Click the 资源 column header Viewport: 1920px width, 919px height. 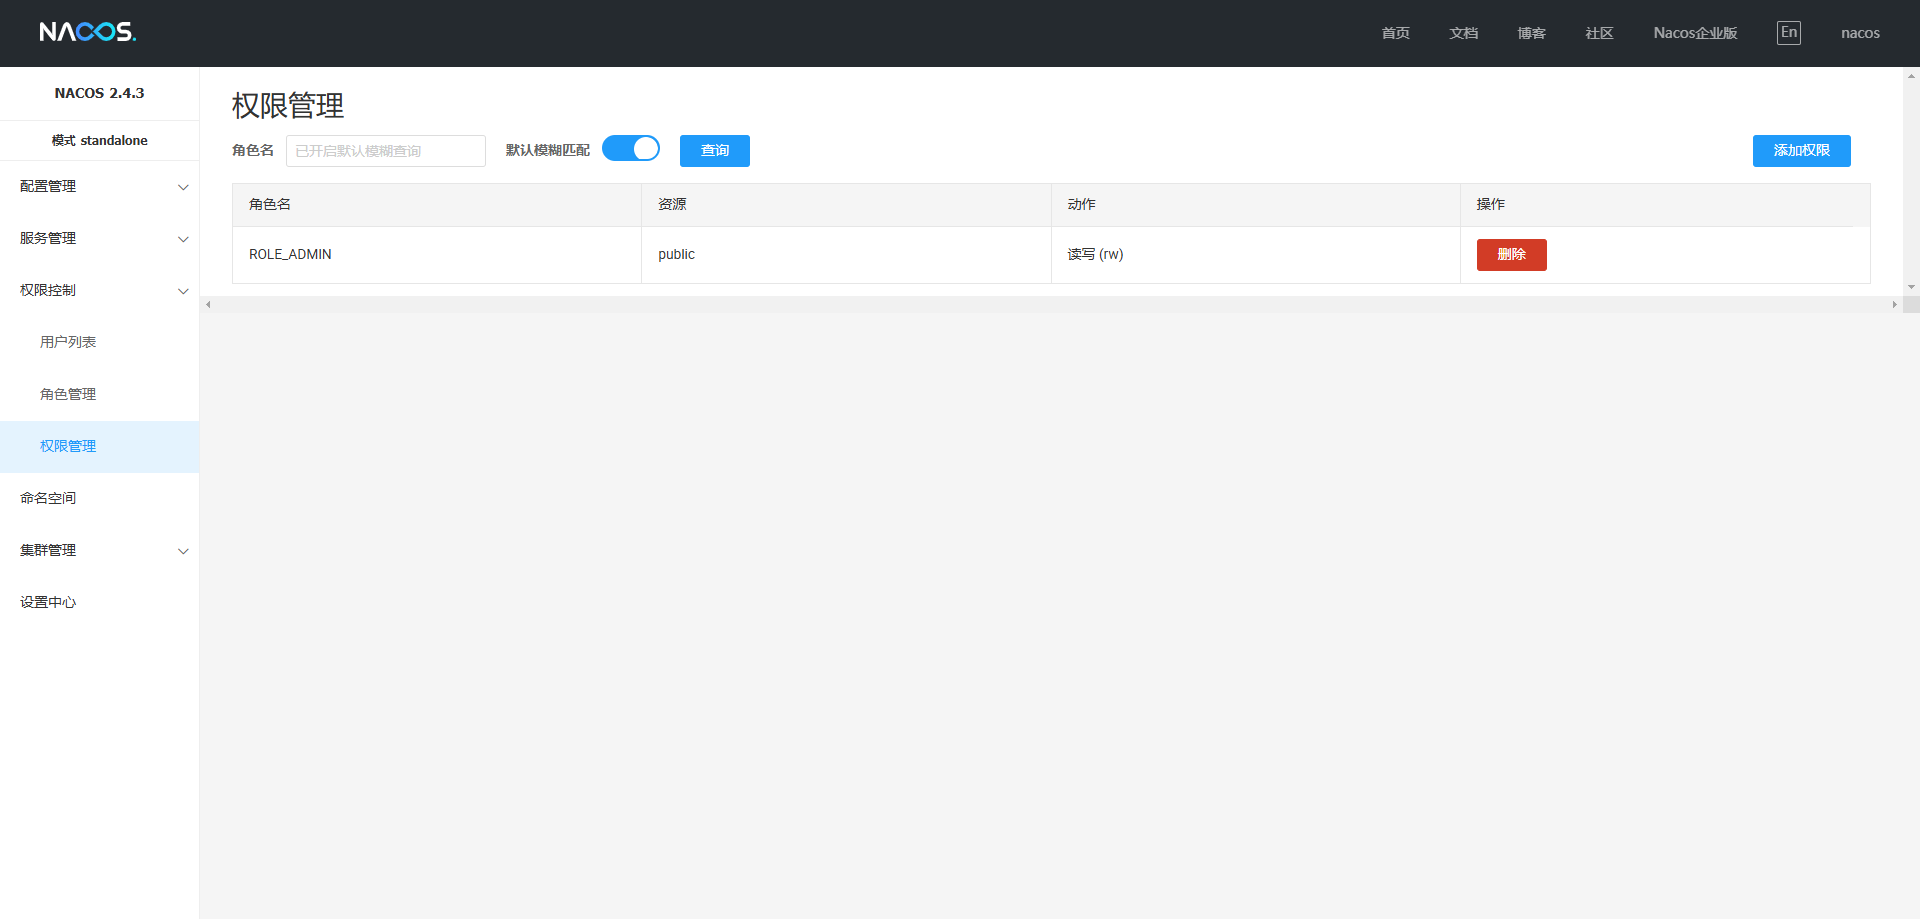point(846,205)
